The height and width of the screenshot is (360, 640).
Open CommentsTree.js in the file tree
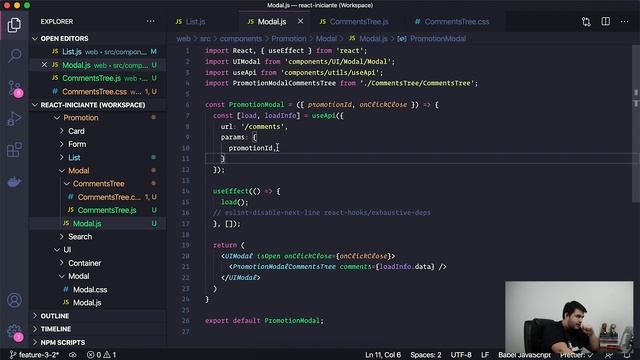point(98,210)
